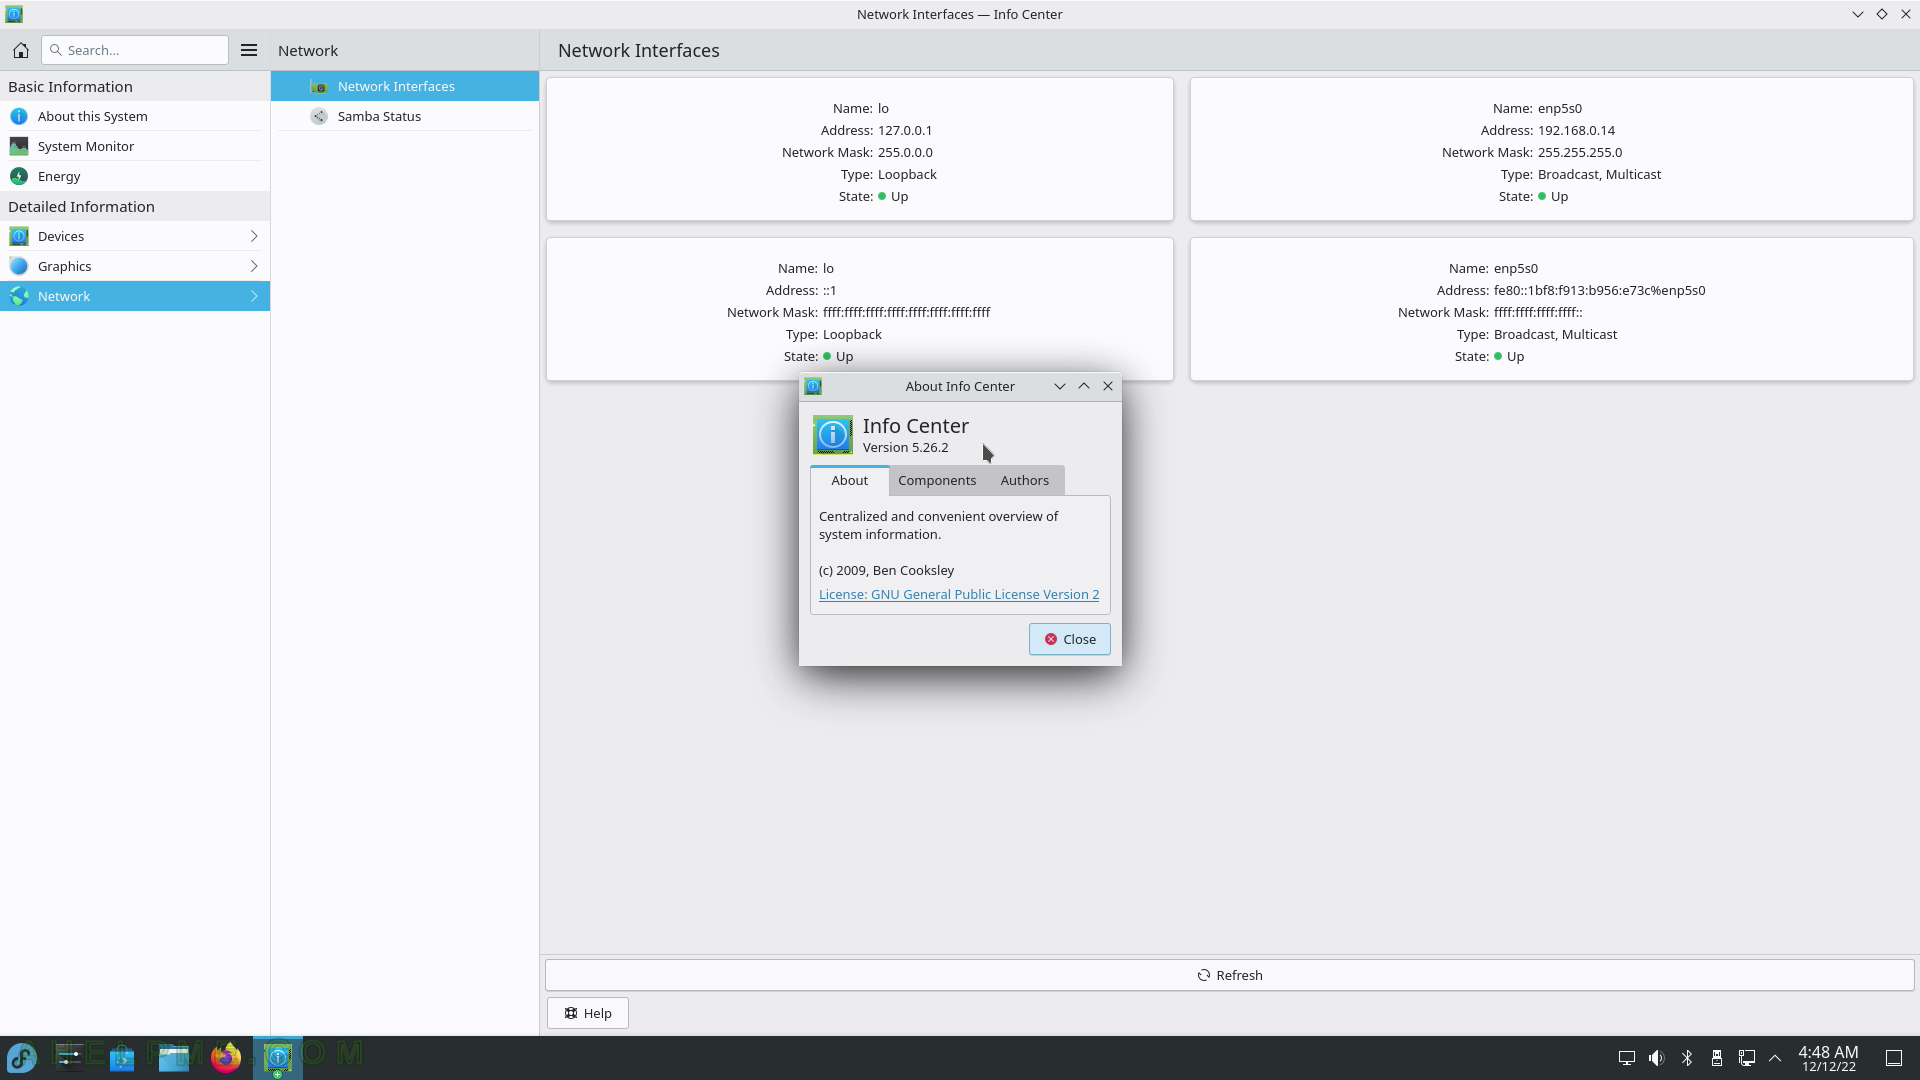Viewport: 1920px width, 1080px height.
Task: Refresh the network interfaces list
Action: click(x=1229, y=975)
